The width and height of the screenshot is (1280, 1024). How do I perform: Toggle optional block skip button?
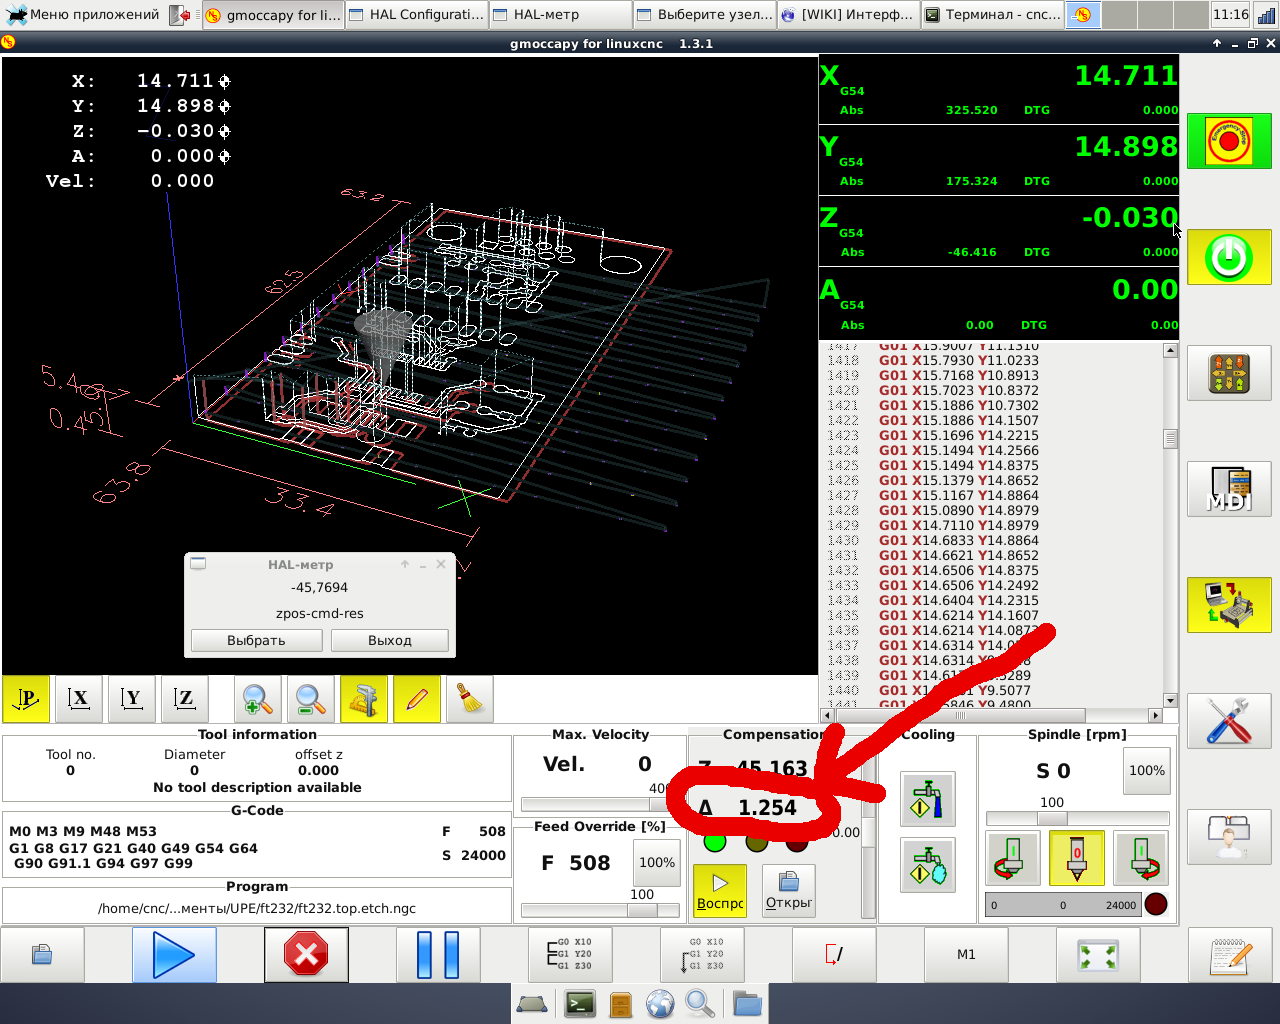[x=834, y=955]
